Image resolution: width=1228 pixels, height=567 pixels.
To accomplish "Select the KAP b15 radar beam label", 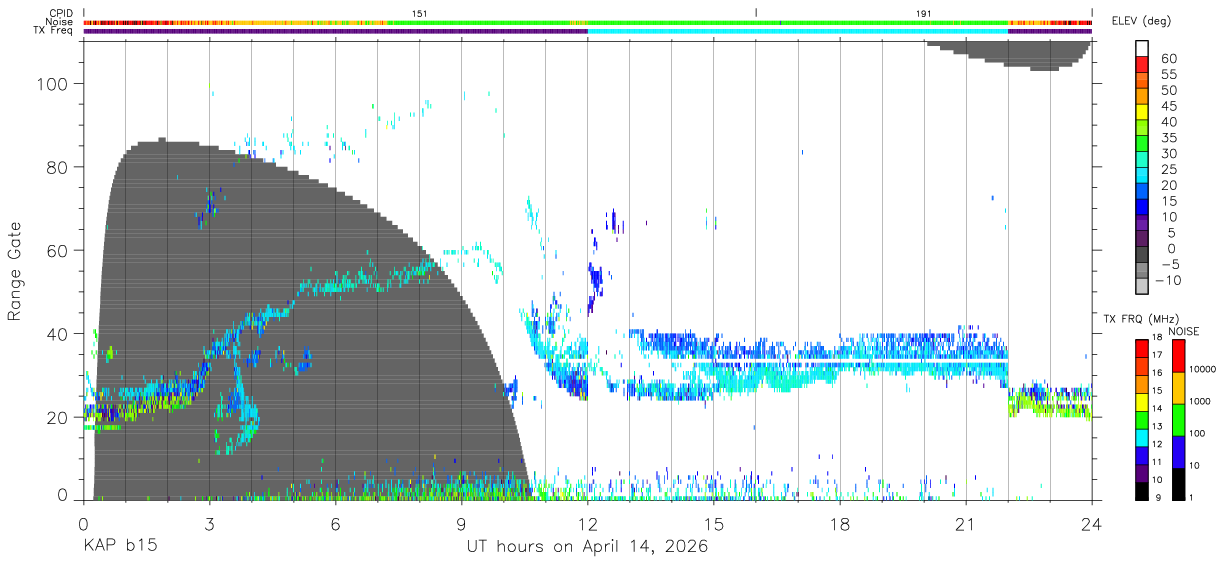I will [x=119, y=547].
